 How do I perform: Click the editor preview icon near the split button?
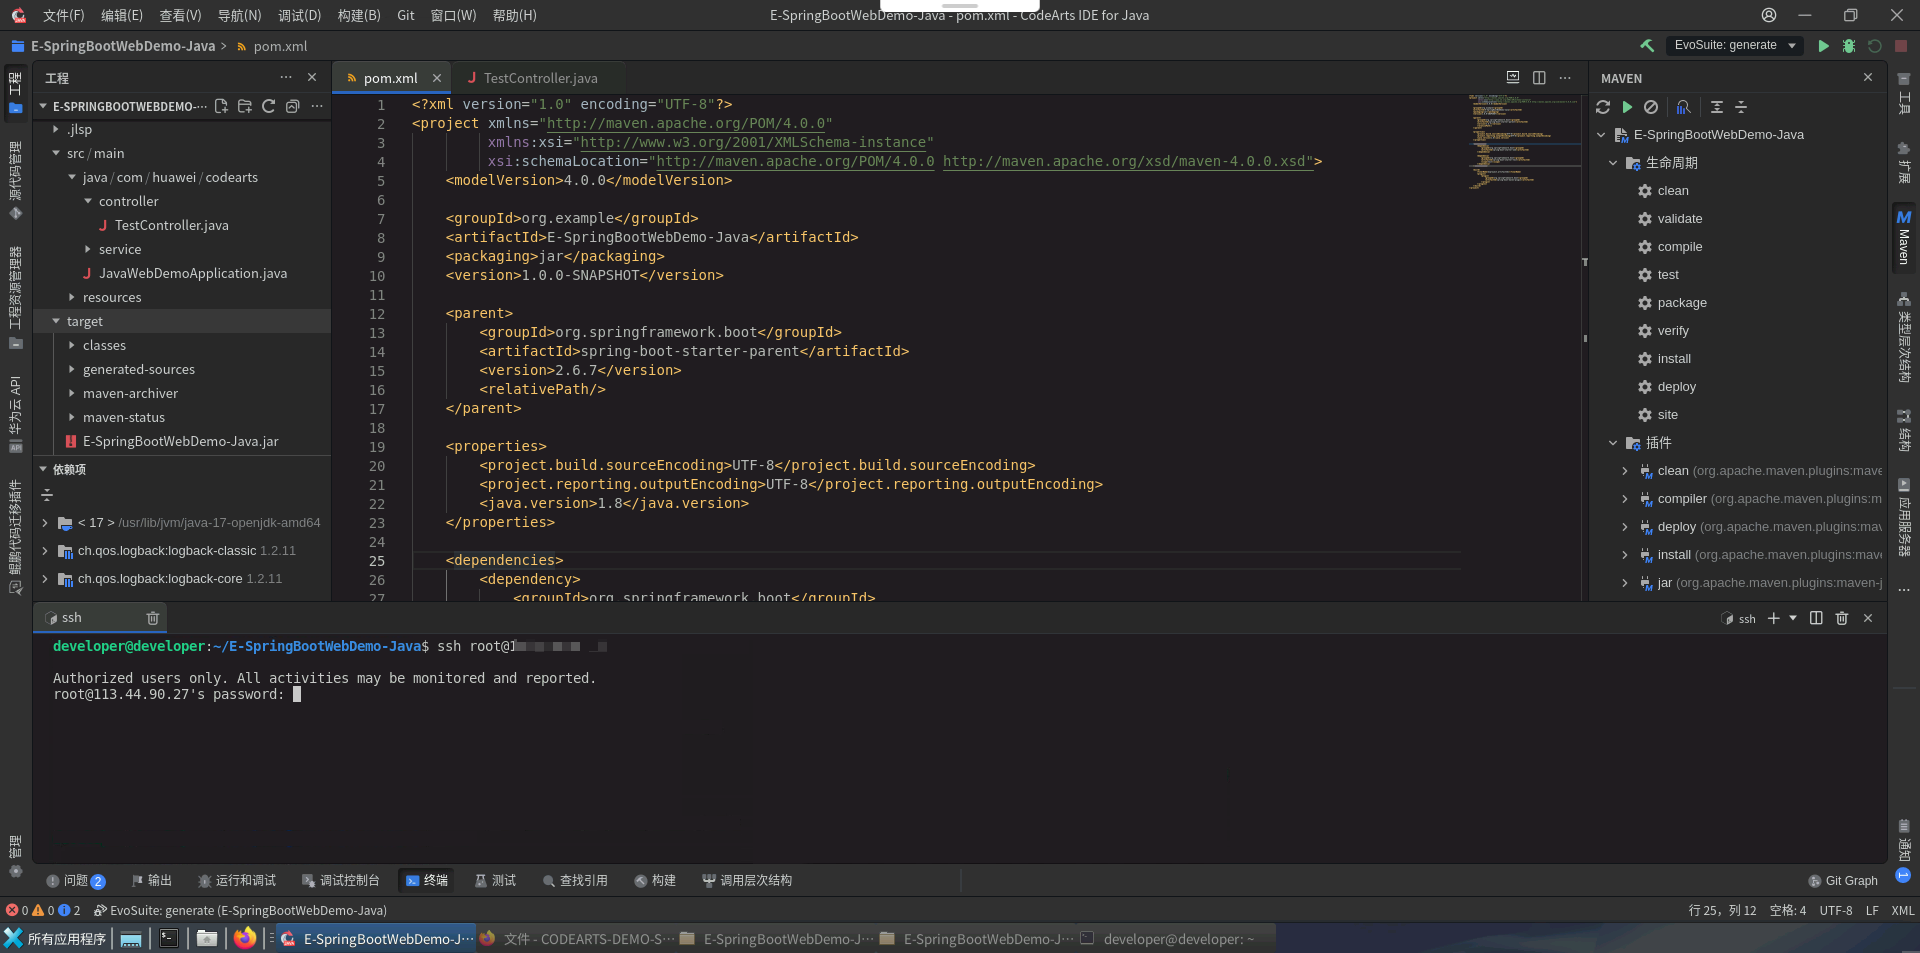coord(1513,77)
